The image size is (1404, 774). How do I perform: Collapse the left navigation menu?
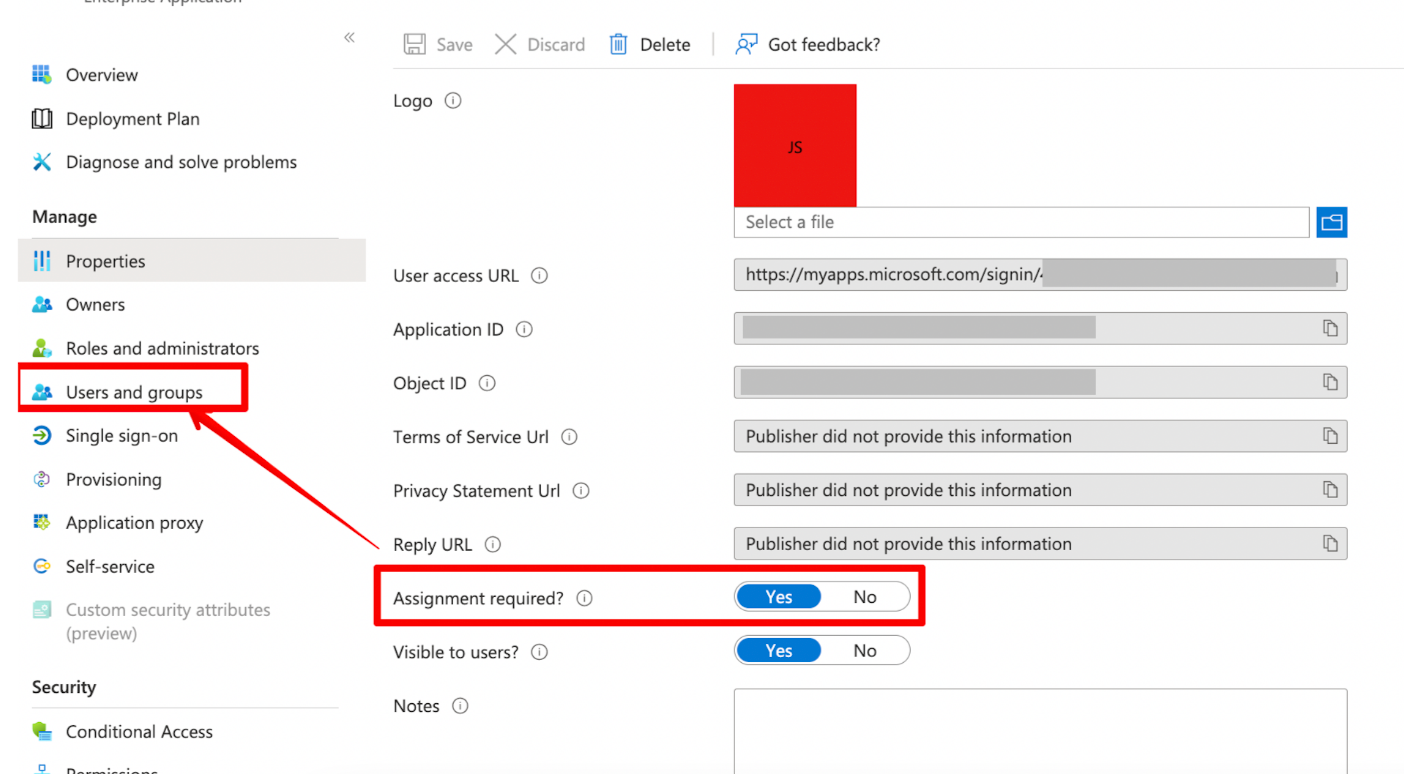point(349,38)
